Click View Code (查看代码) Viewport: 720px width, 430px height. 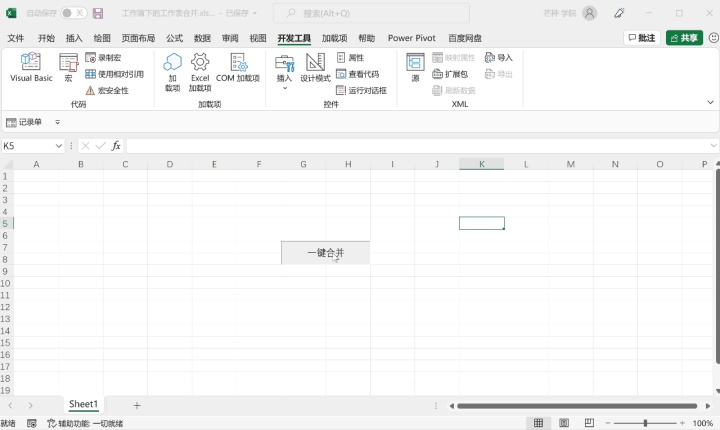(358, 74)
